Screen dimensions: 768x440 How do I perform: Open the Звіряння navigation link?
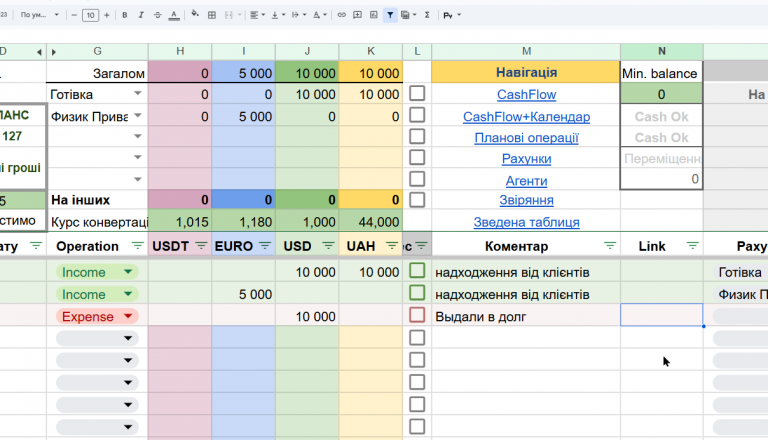click(527, 200)
